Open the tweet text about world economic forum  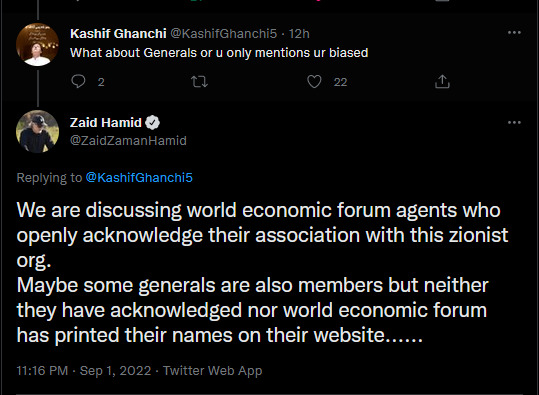(x=262, y=272)
